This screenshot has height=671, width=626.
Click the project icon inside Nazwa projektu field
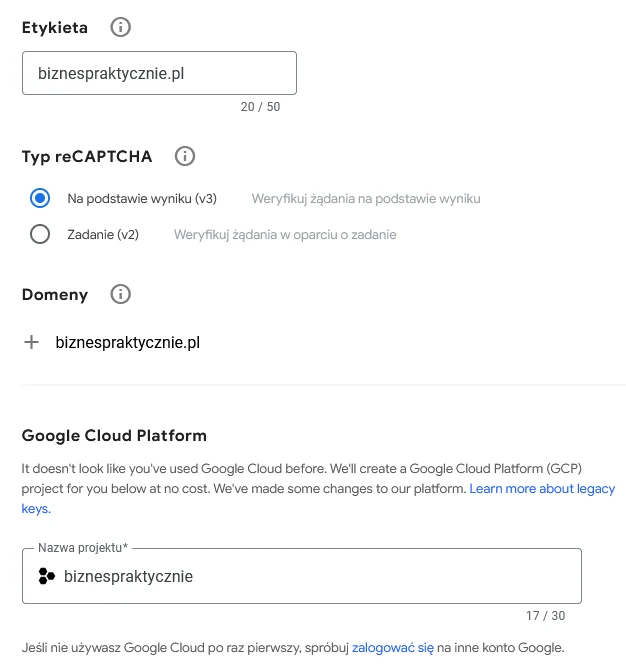pos(46,576)
